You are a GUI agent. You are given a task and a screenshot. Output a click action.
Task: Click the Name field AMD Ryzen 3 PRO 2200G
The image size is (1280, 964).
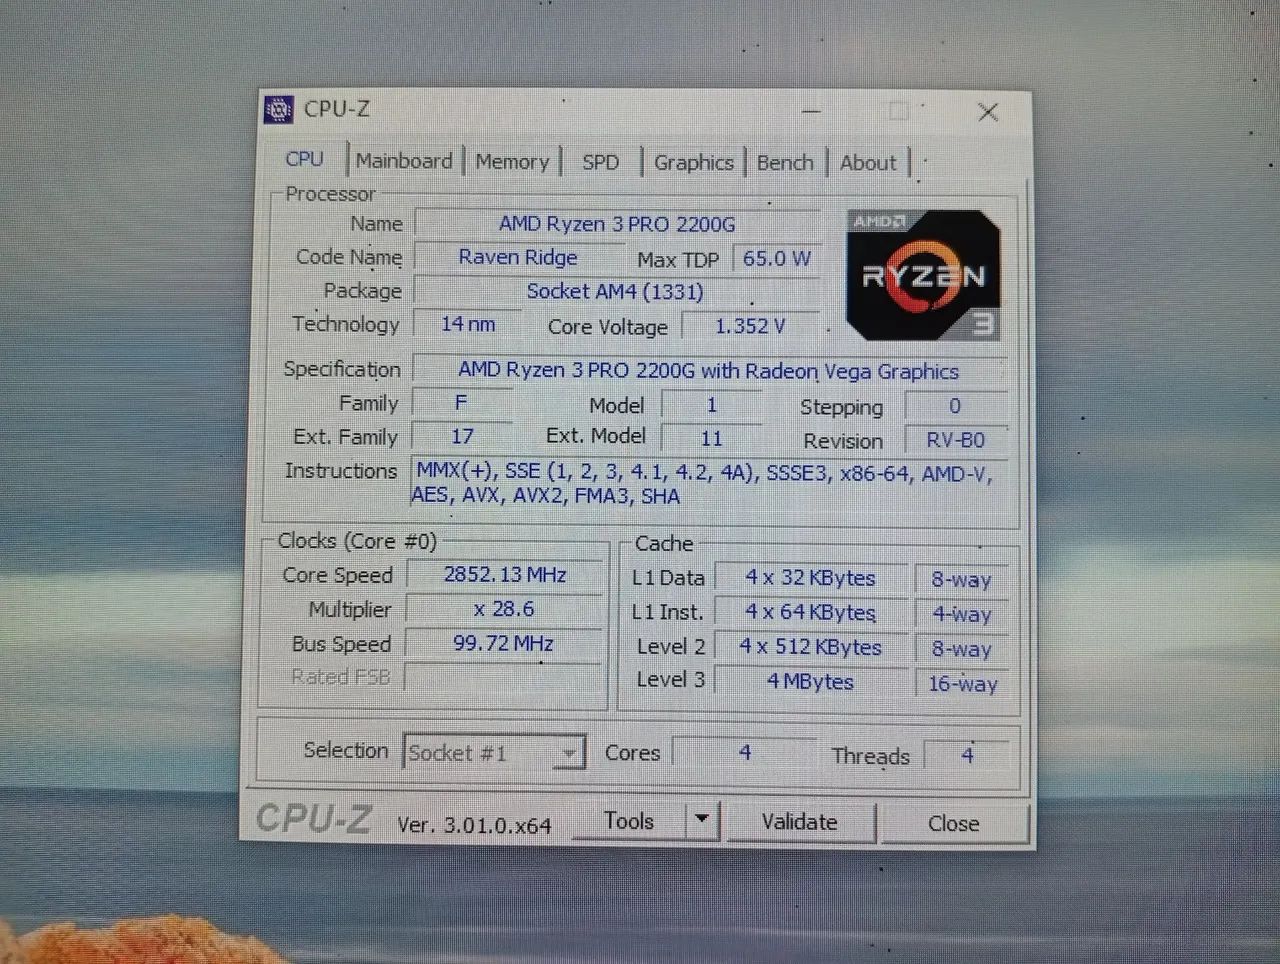[617, 224]
